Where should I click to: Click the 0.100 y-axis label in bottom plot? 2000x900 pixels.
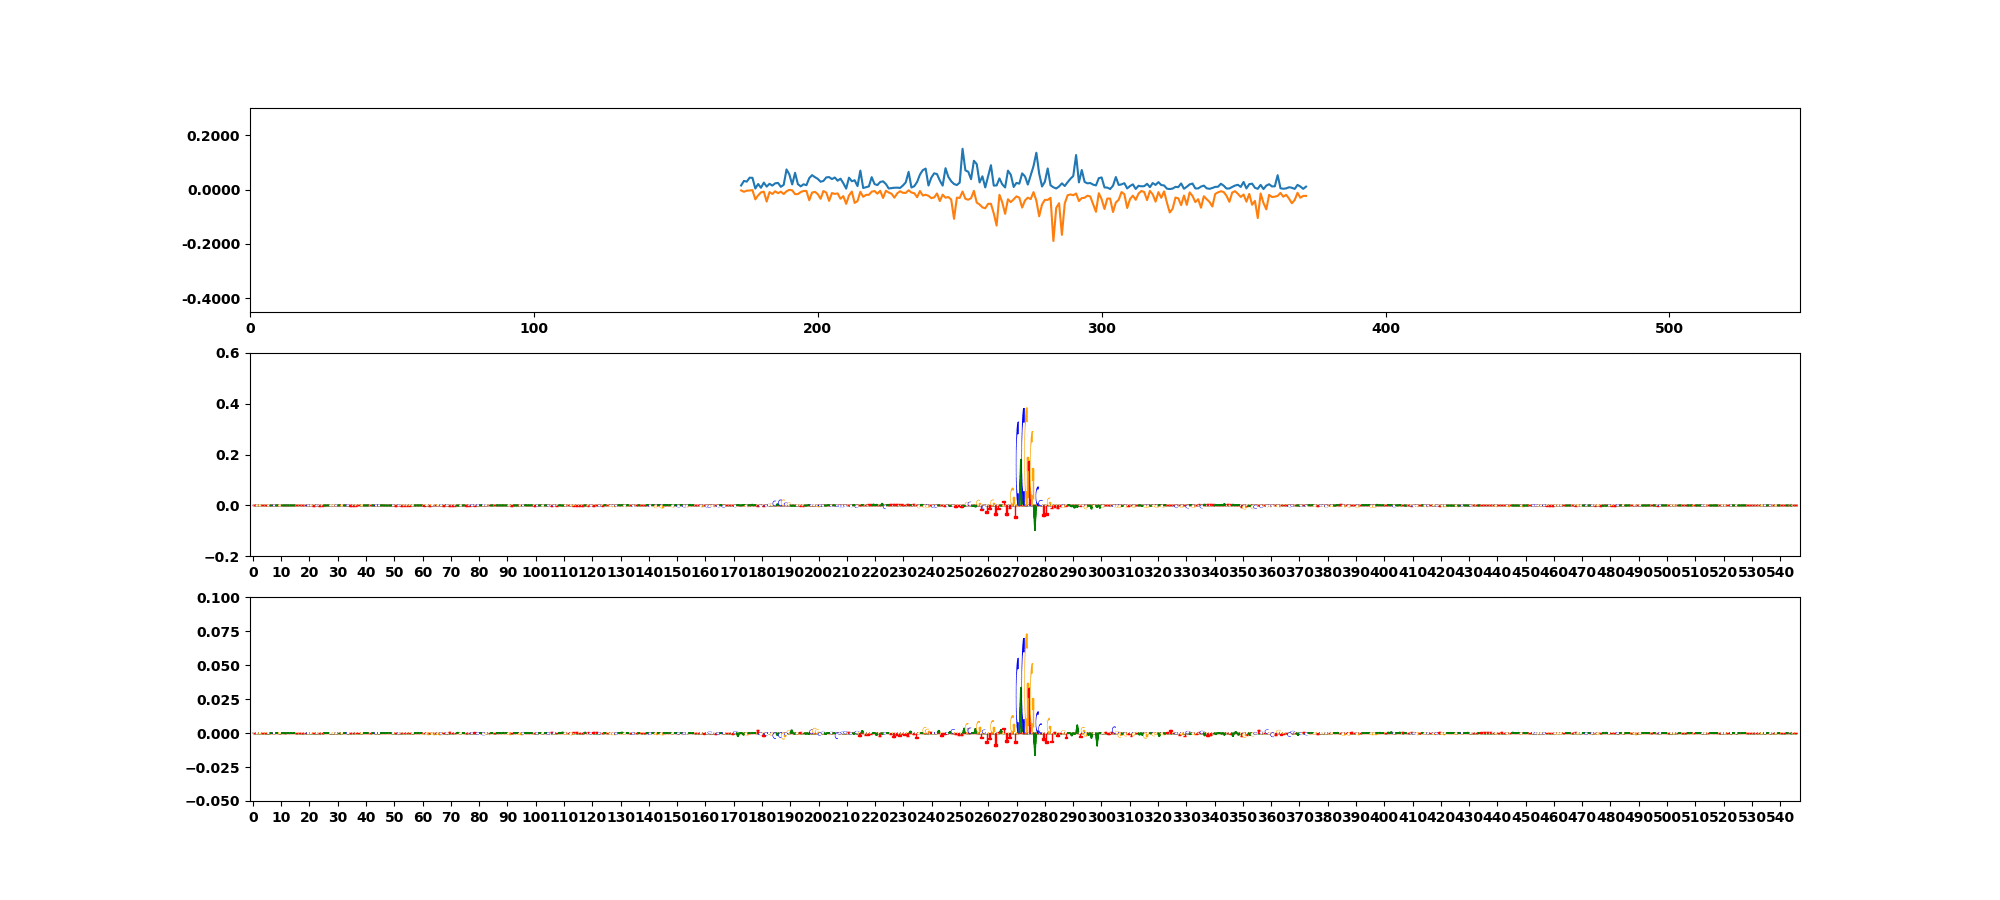coord(219,598)
